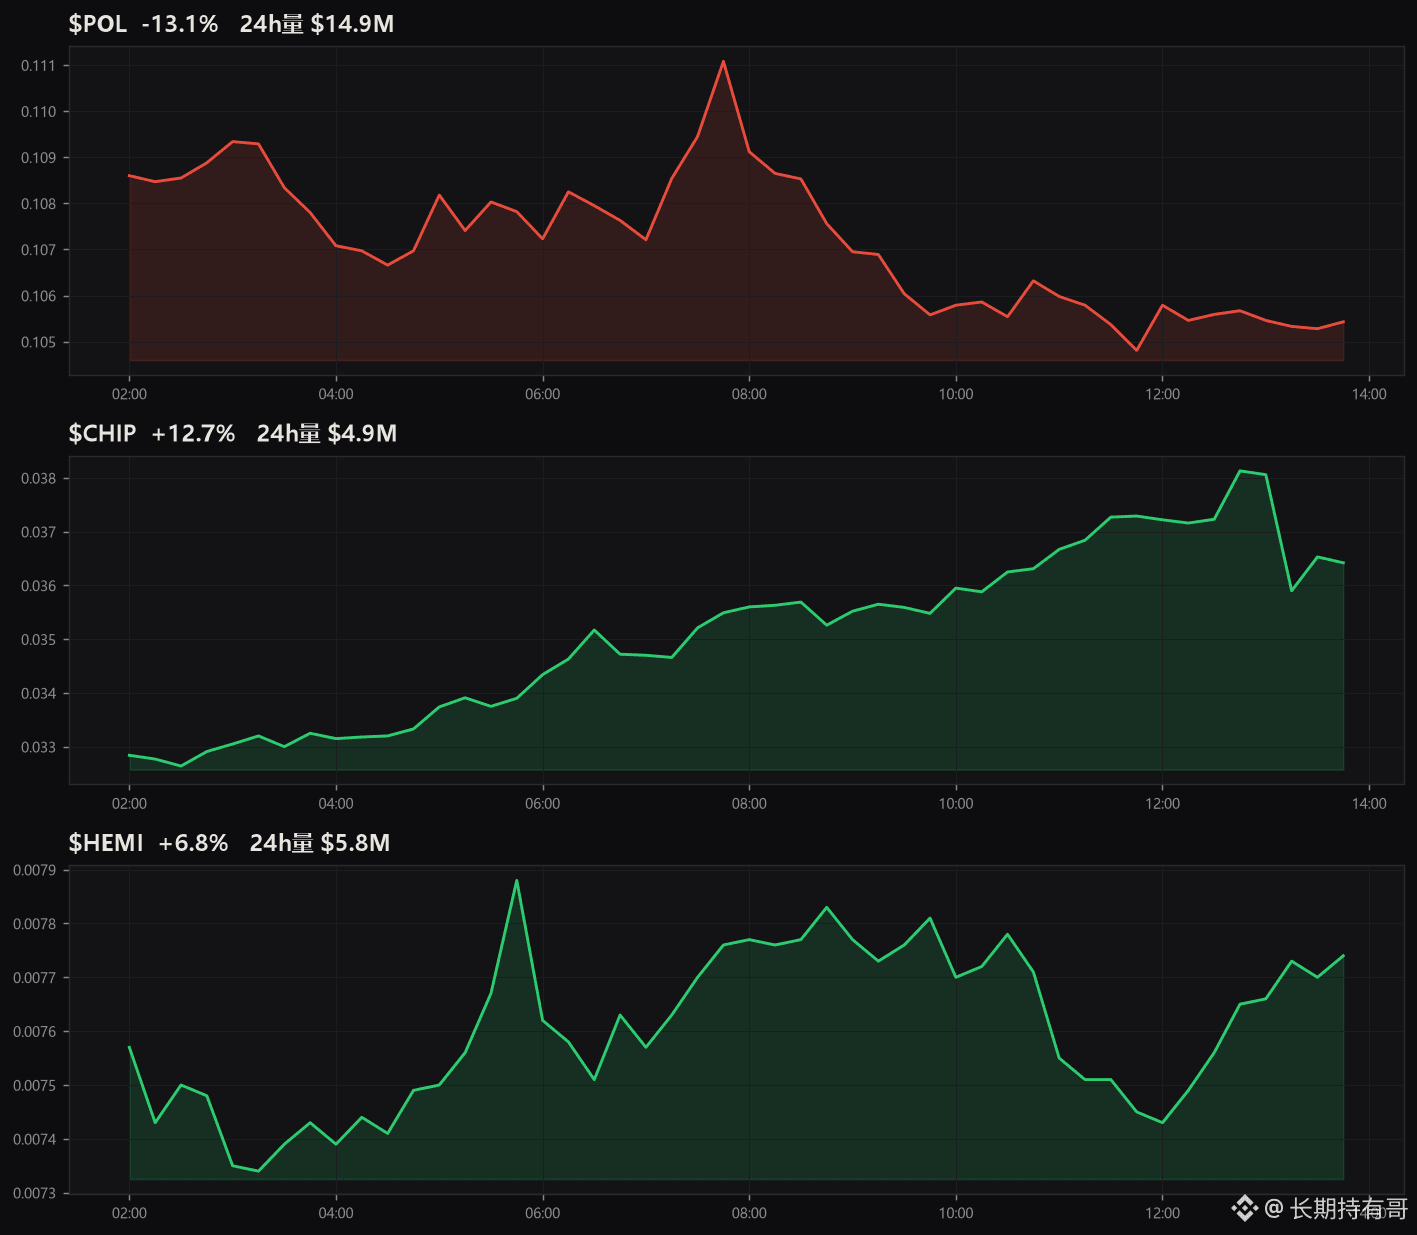Click the 0.037 price axis label

click(x=38, y=532)
